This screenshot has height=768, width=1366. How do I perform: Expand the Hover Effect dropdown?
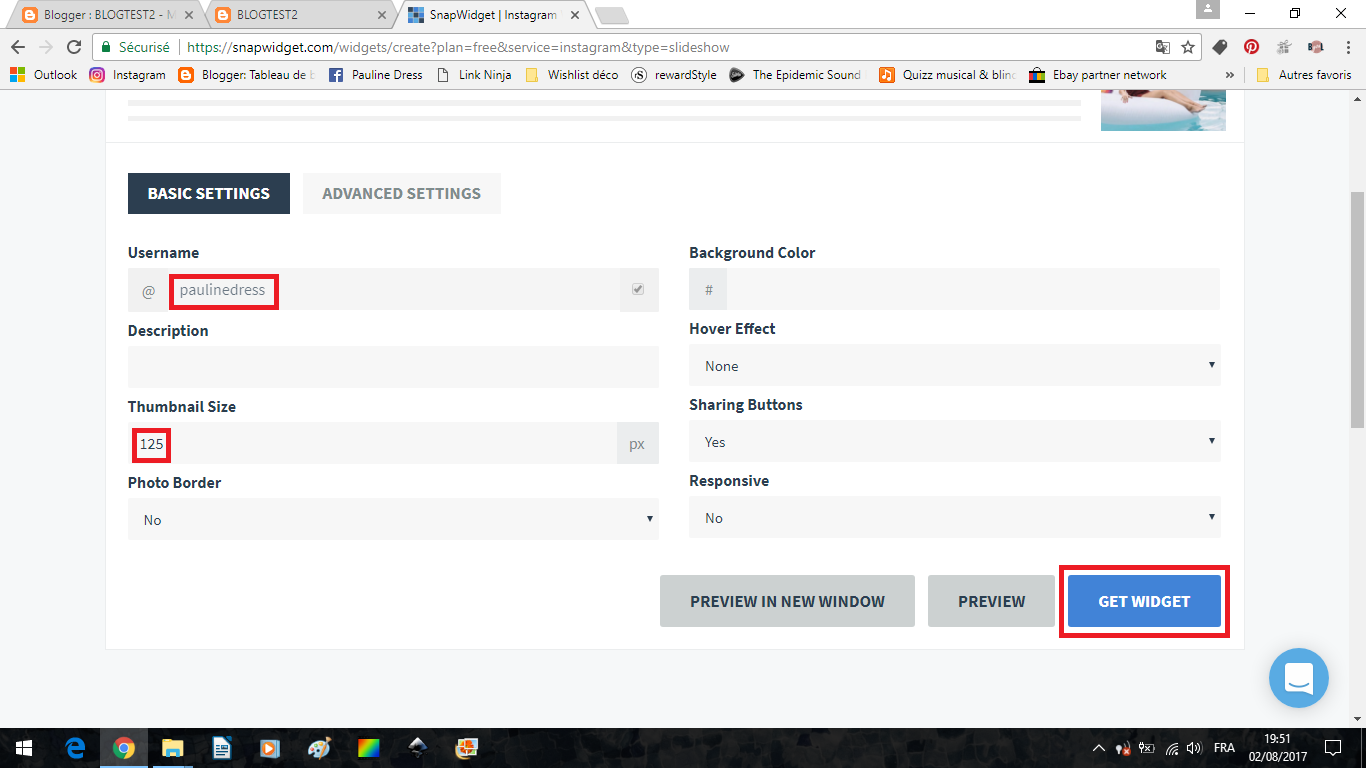(954, 366)
